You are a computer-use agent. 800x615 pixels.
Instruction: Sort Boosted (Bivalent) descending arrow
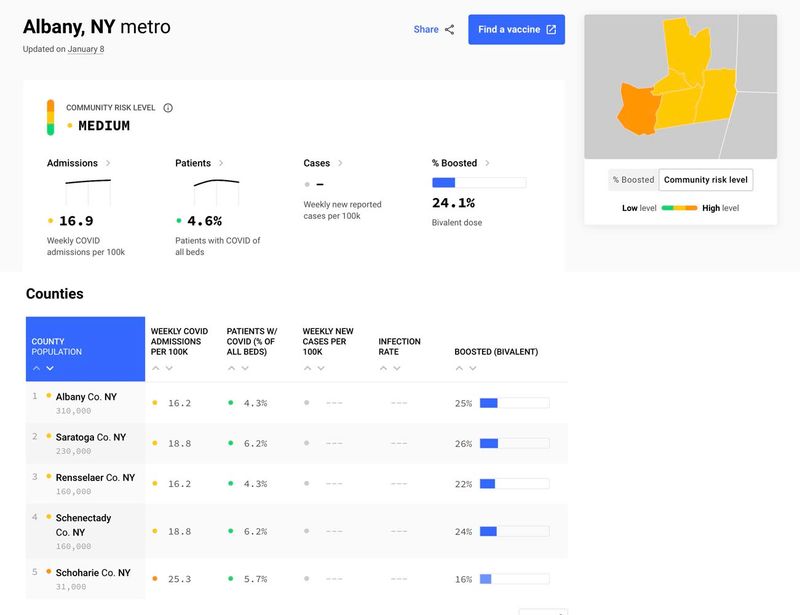(x=473, y=368)
